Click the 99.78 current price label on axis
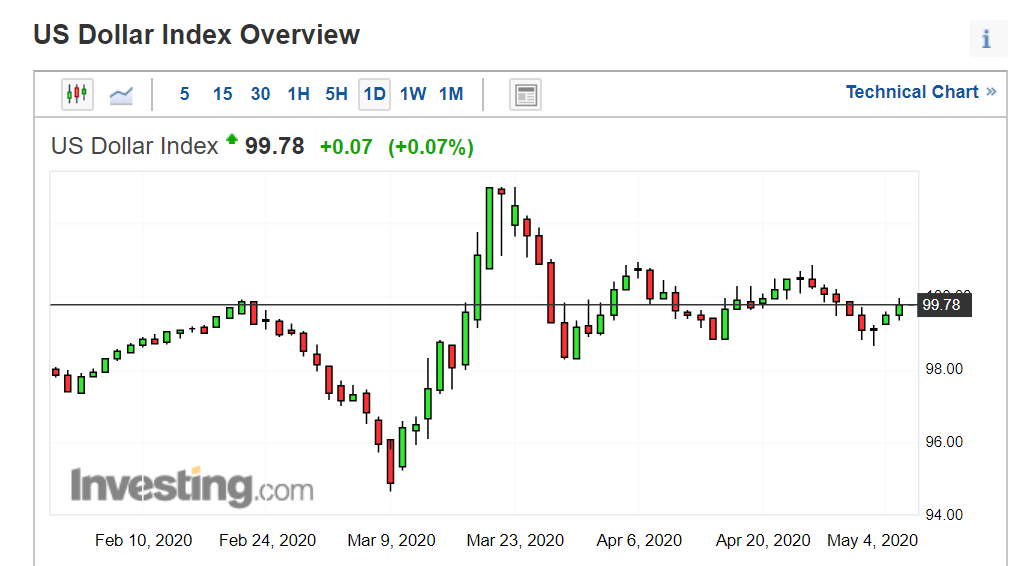Viewport: 1031px width, 566px height. point(944,305)
